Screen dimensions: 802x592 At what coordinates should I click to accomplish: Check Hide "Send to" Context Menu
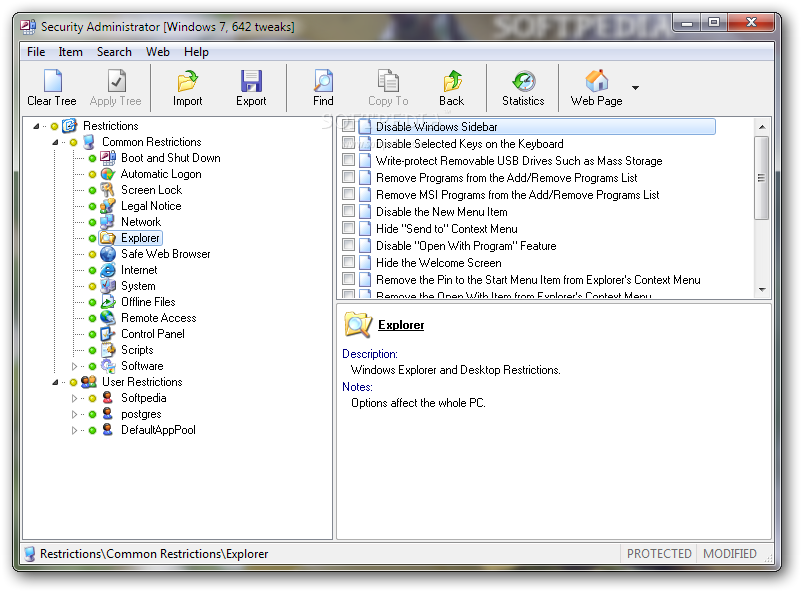[x=348, y=227]
